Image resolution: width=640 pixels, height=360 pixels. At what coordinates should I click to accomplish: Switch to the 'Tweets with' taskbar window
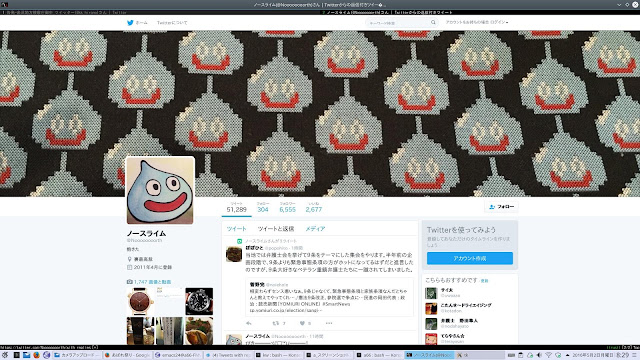tap(229, 355)
